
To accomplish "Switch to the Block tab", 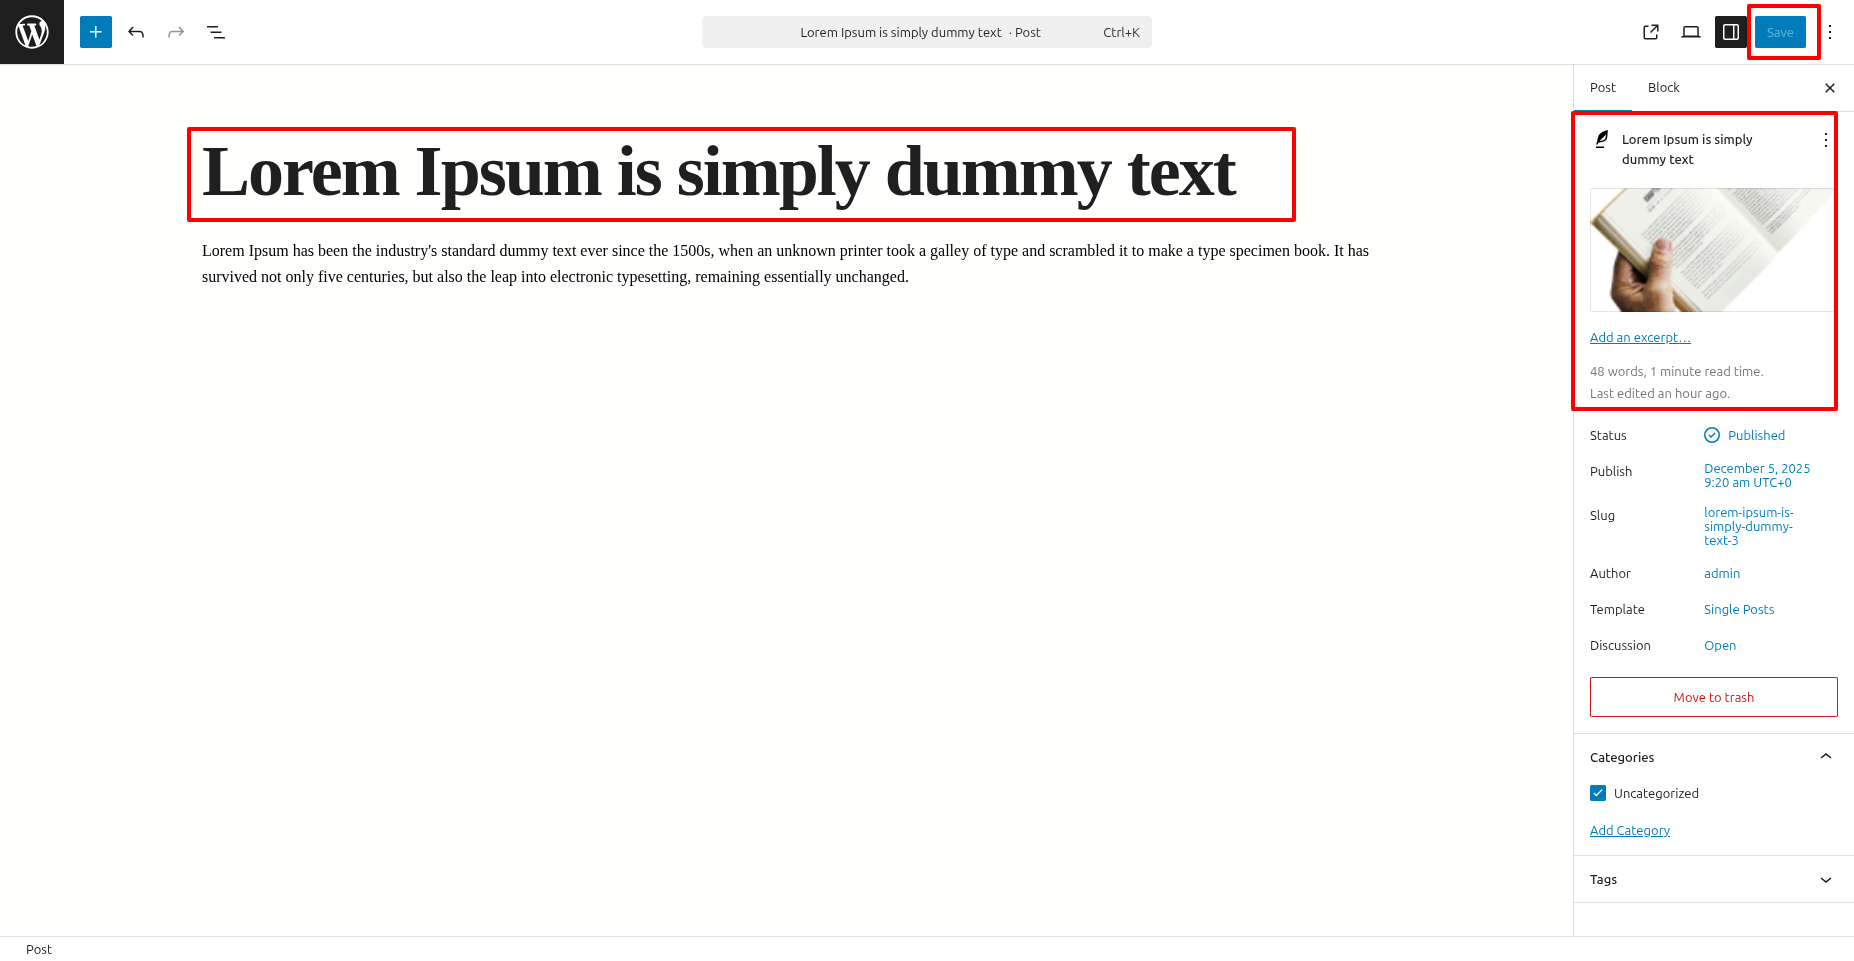I will pyautogui.click(x=1663, y=88).
